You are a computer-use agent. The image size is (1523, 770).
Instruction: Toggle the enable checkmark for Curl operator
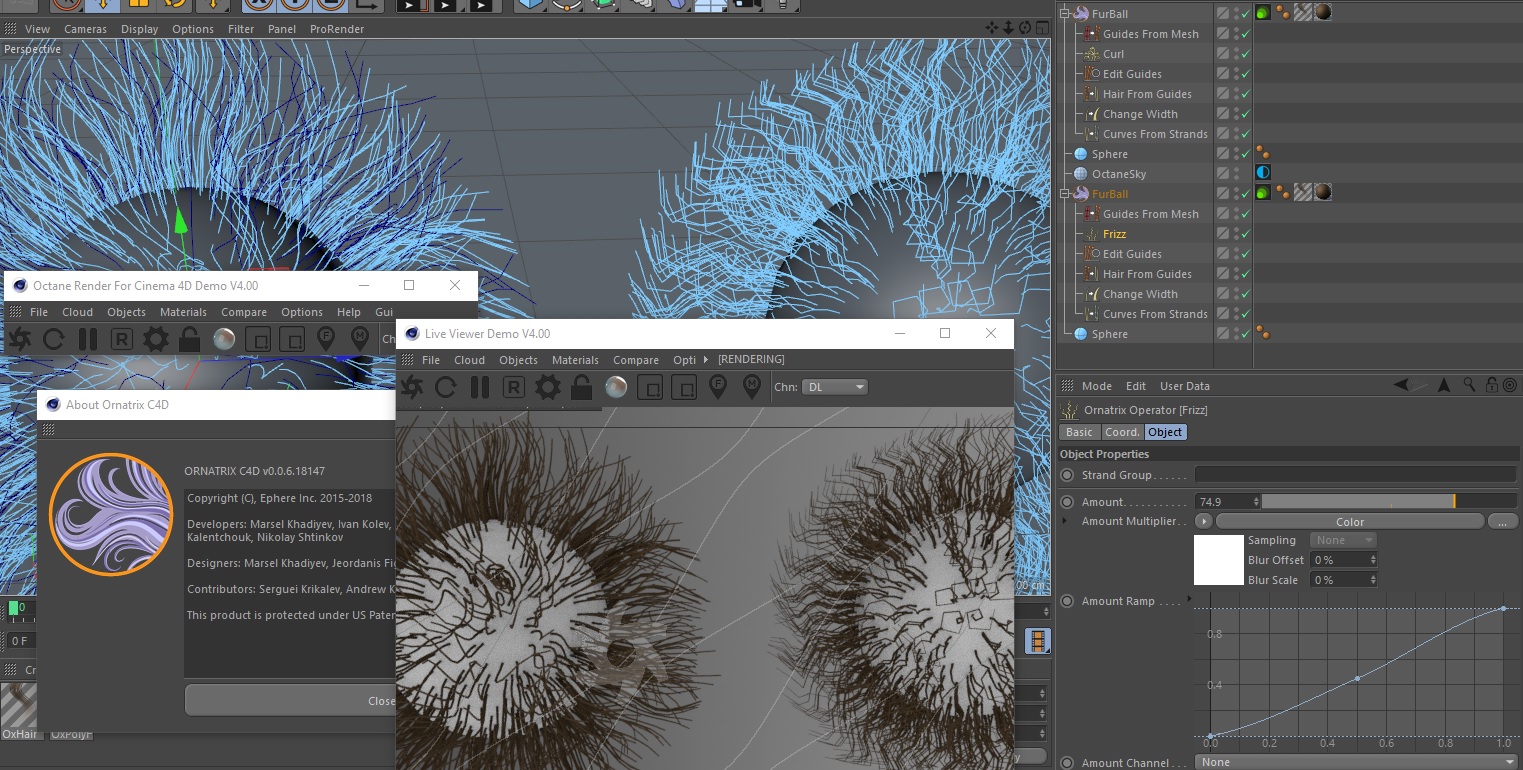coord(1245,54)
